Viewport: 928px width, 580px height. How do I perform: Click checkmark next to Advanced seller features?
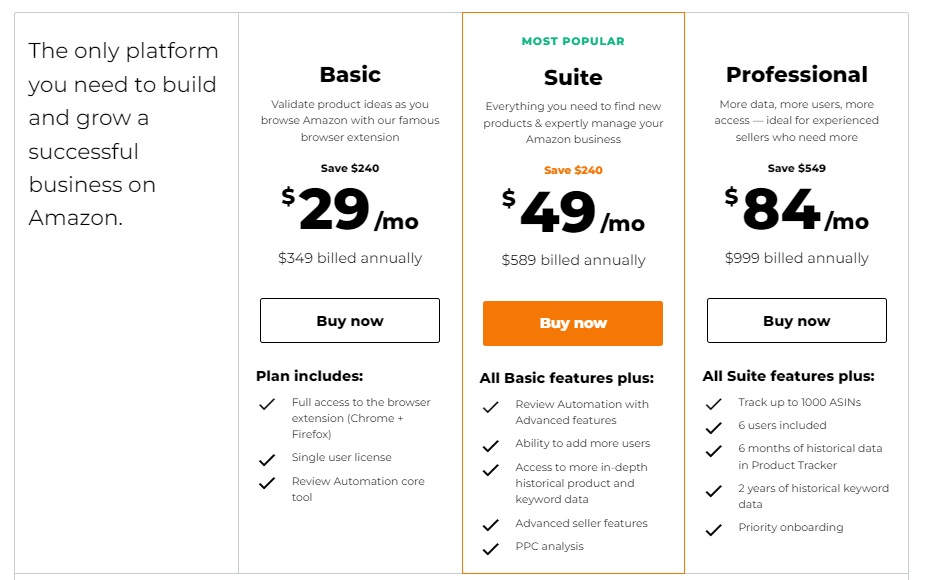pos(490,525)
